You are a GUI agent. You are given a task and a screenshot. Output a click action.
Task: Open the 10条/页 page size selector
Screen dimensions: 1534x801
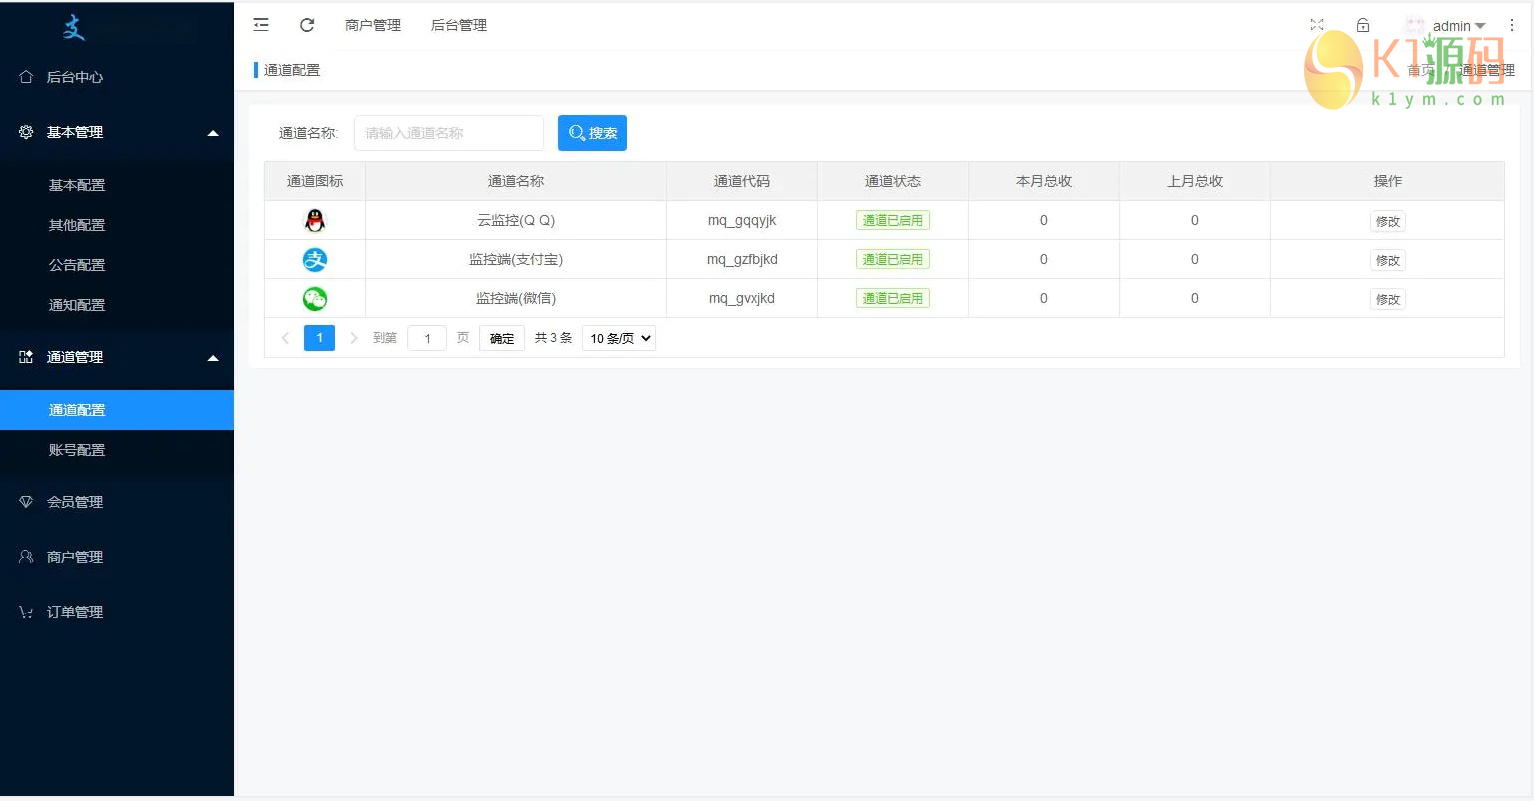618,338
